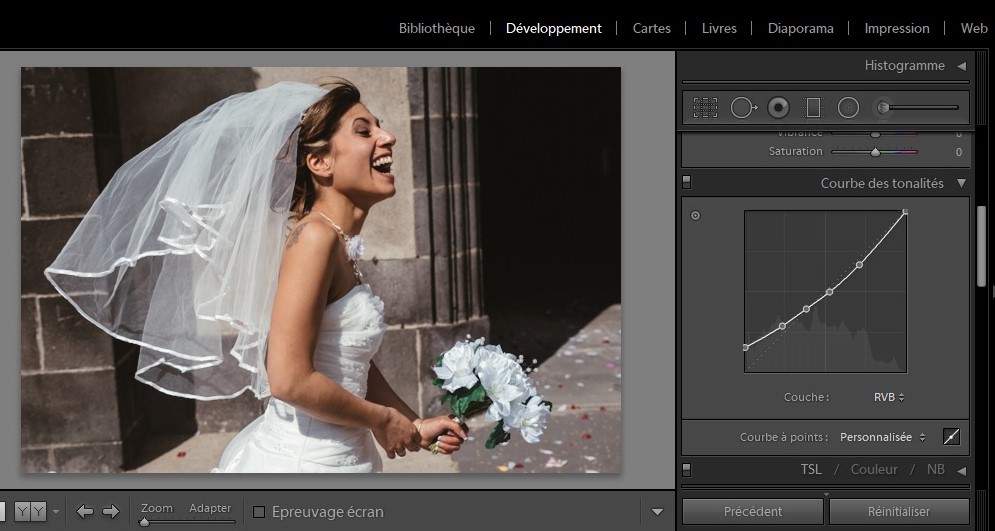Viewport: 995px width, 531px height.
Task: Open the Impression module
Action: click(x=897, y=29)
